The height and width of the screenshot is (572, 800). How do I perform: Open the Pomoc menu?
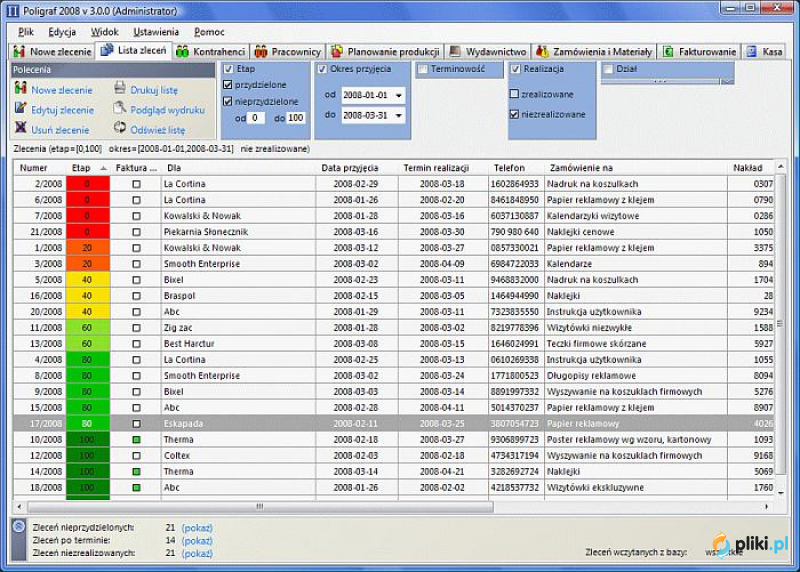coord(209,32)
